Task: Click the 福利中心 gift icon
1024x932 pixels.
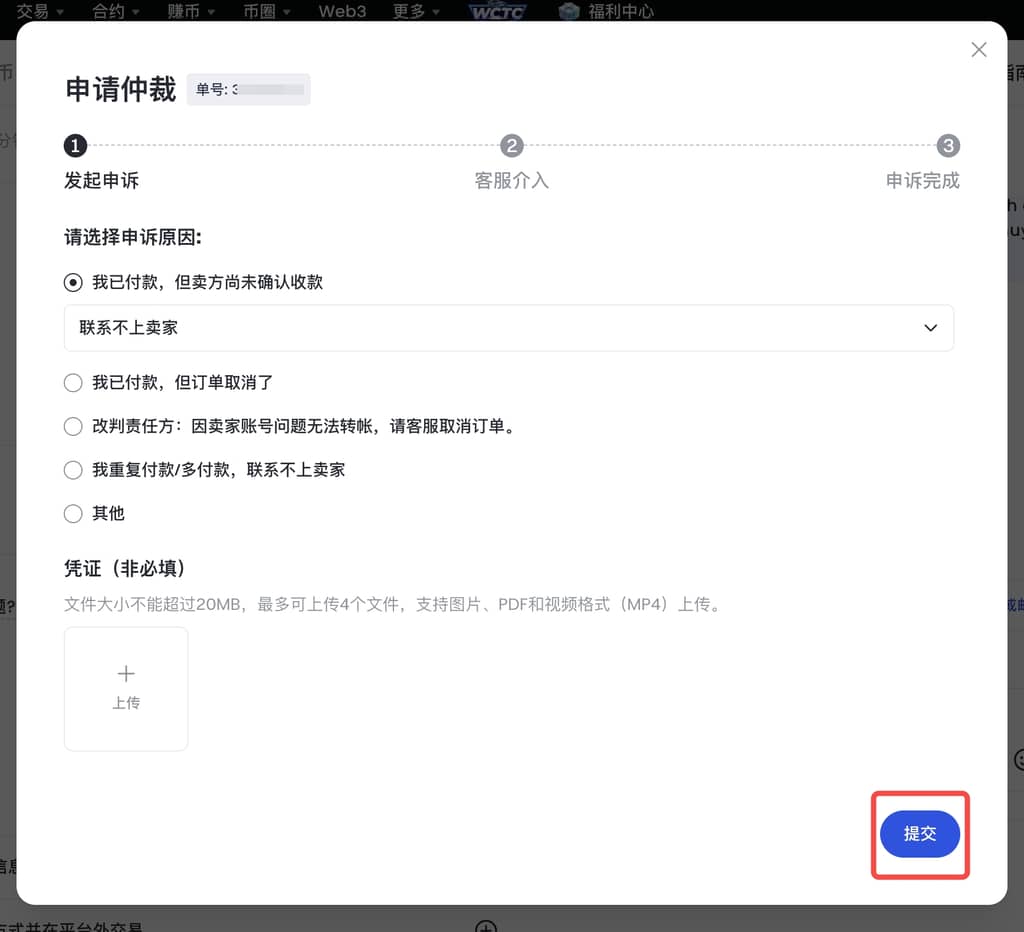Action: pos(569,11)
